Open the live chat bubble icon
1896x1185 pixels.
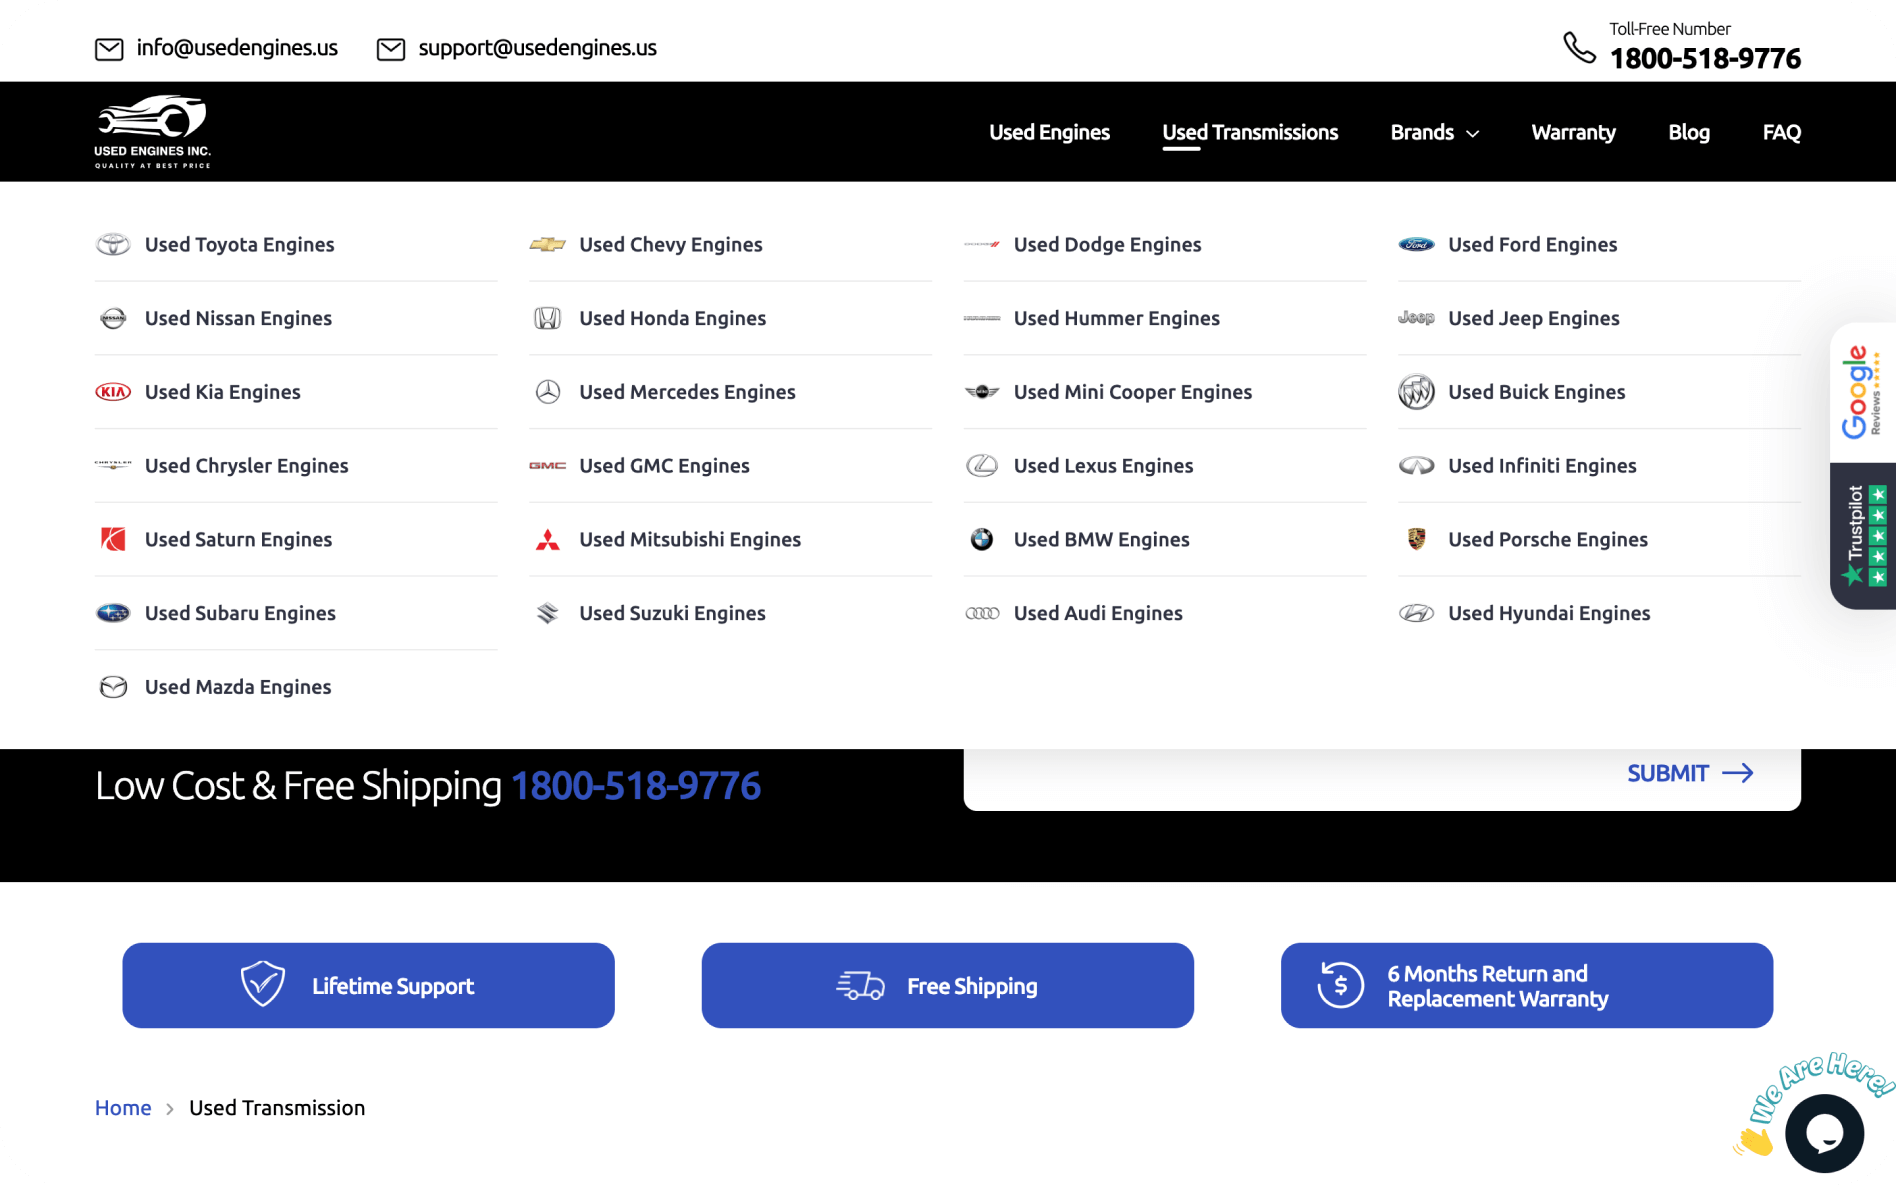[x=1824, y=1133]
